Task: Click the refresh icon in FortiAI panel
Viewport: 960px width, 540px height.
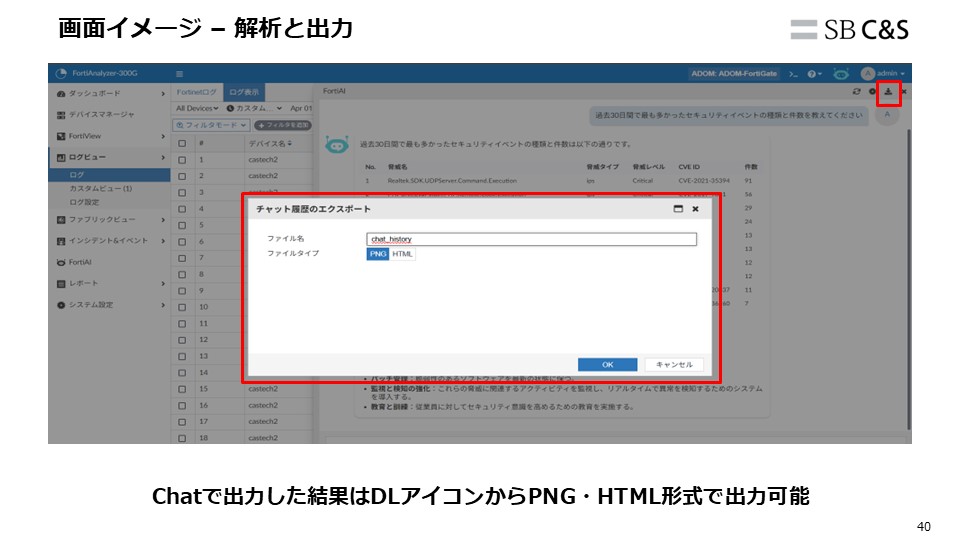Action: click(856, 92)
